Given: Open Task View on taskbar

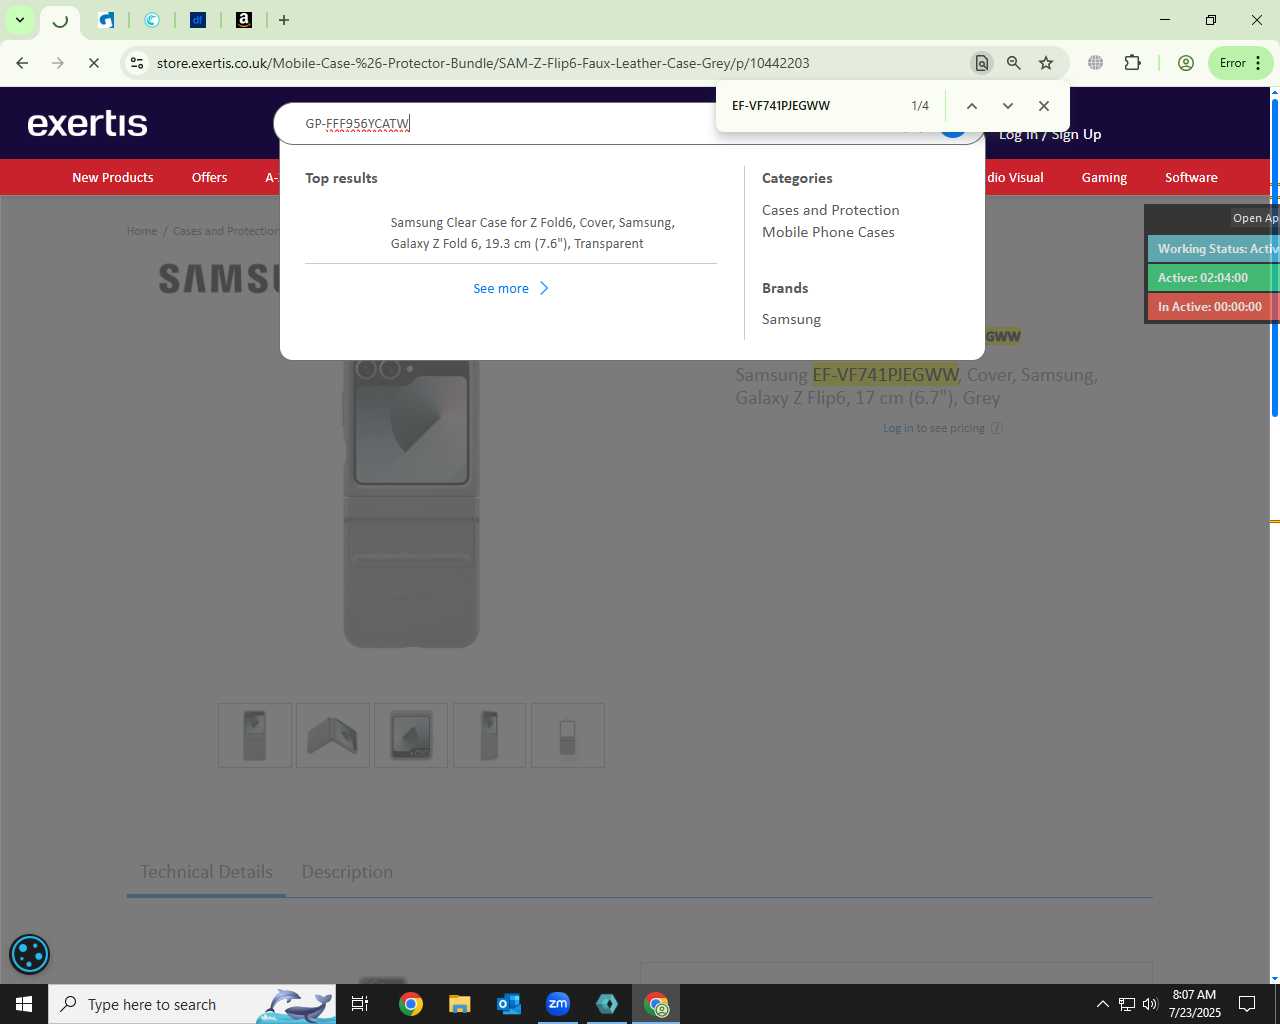Looking at the screenshot, I should pos(360,1004).
